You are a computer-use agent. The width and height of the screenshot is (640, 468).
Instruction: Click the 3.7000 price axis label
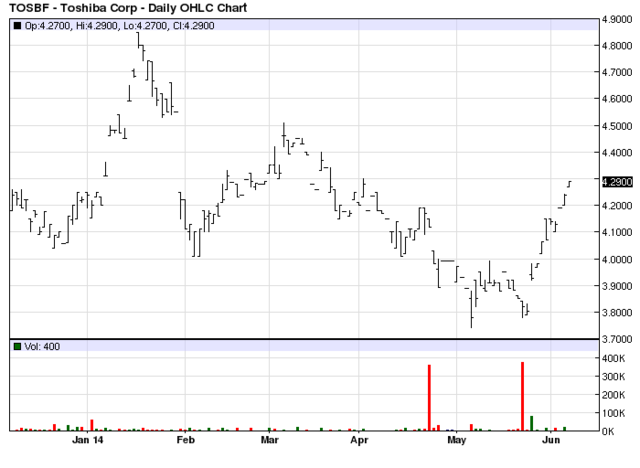617,339
